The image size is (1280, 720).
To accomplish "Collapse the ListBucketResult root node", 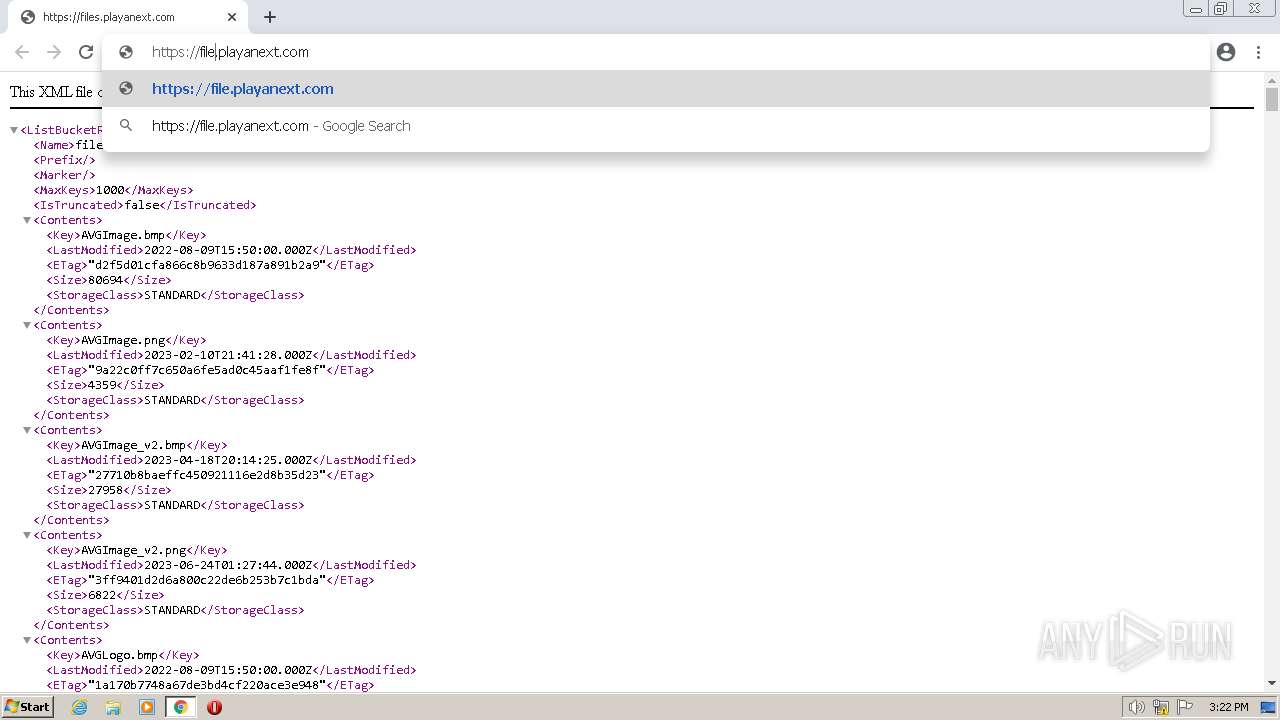I will (x=14, y=130).
